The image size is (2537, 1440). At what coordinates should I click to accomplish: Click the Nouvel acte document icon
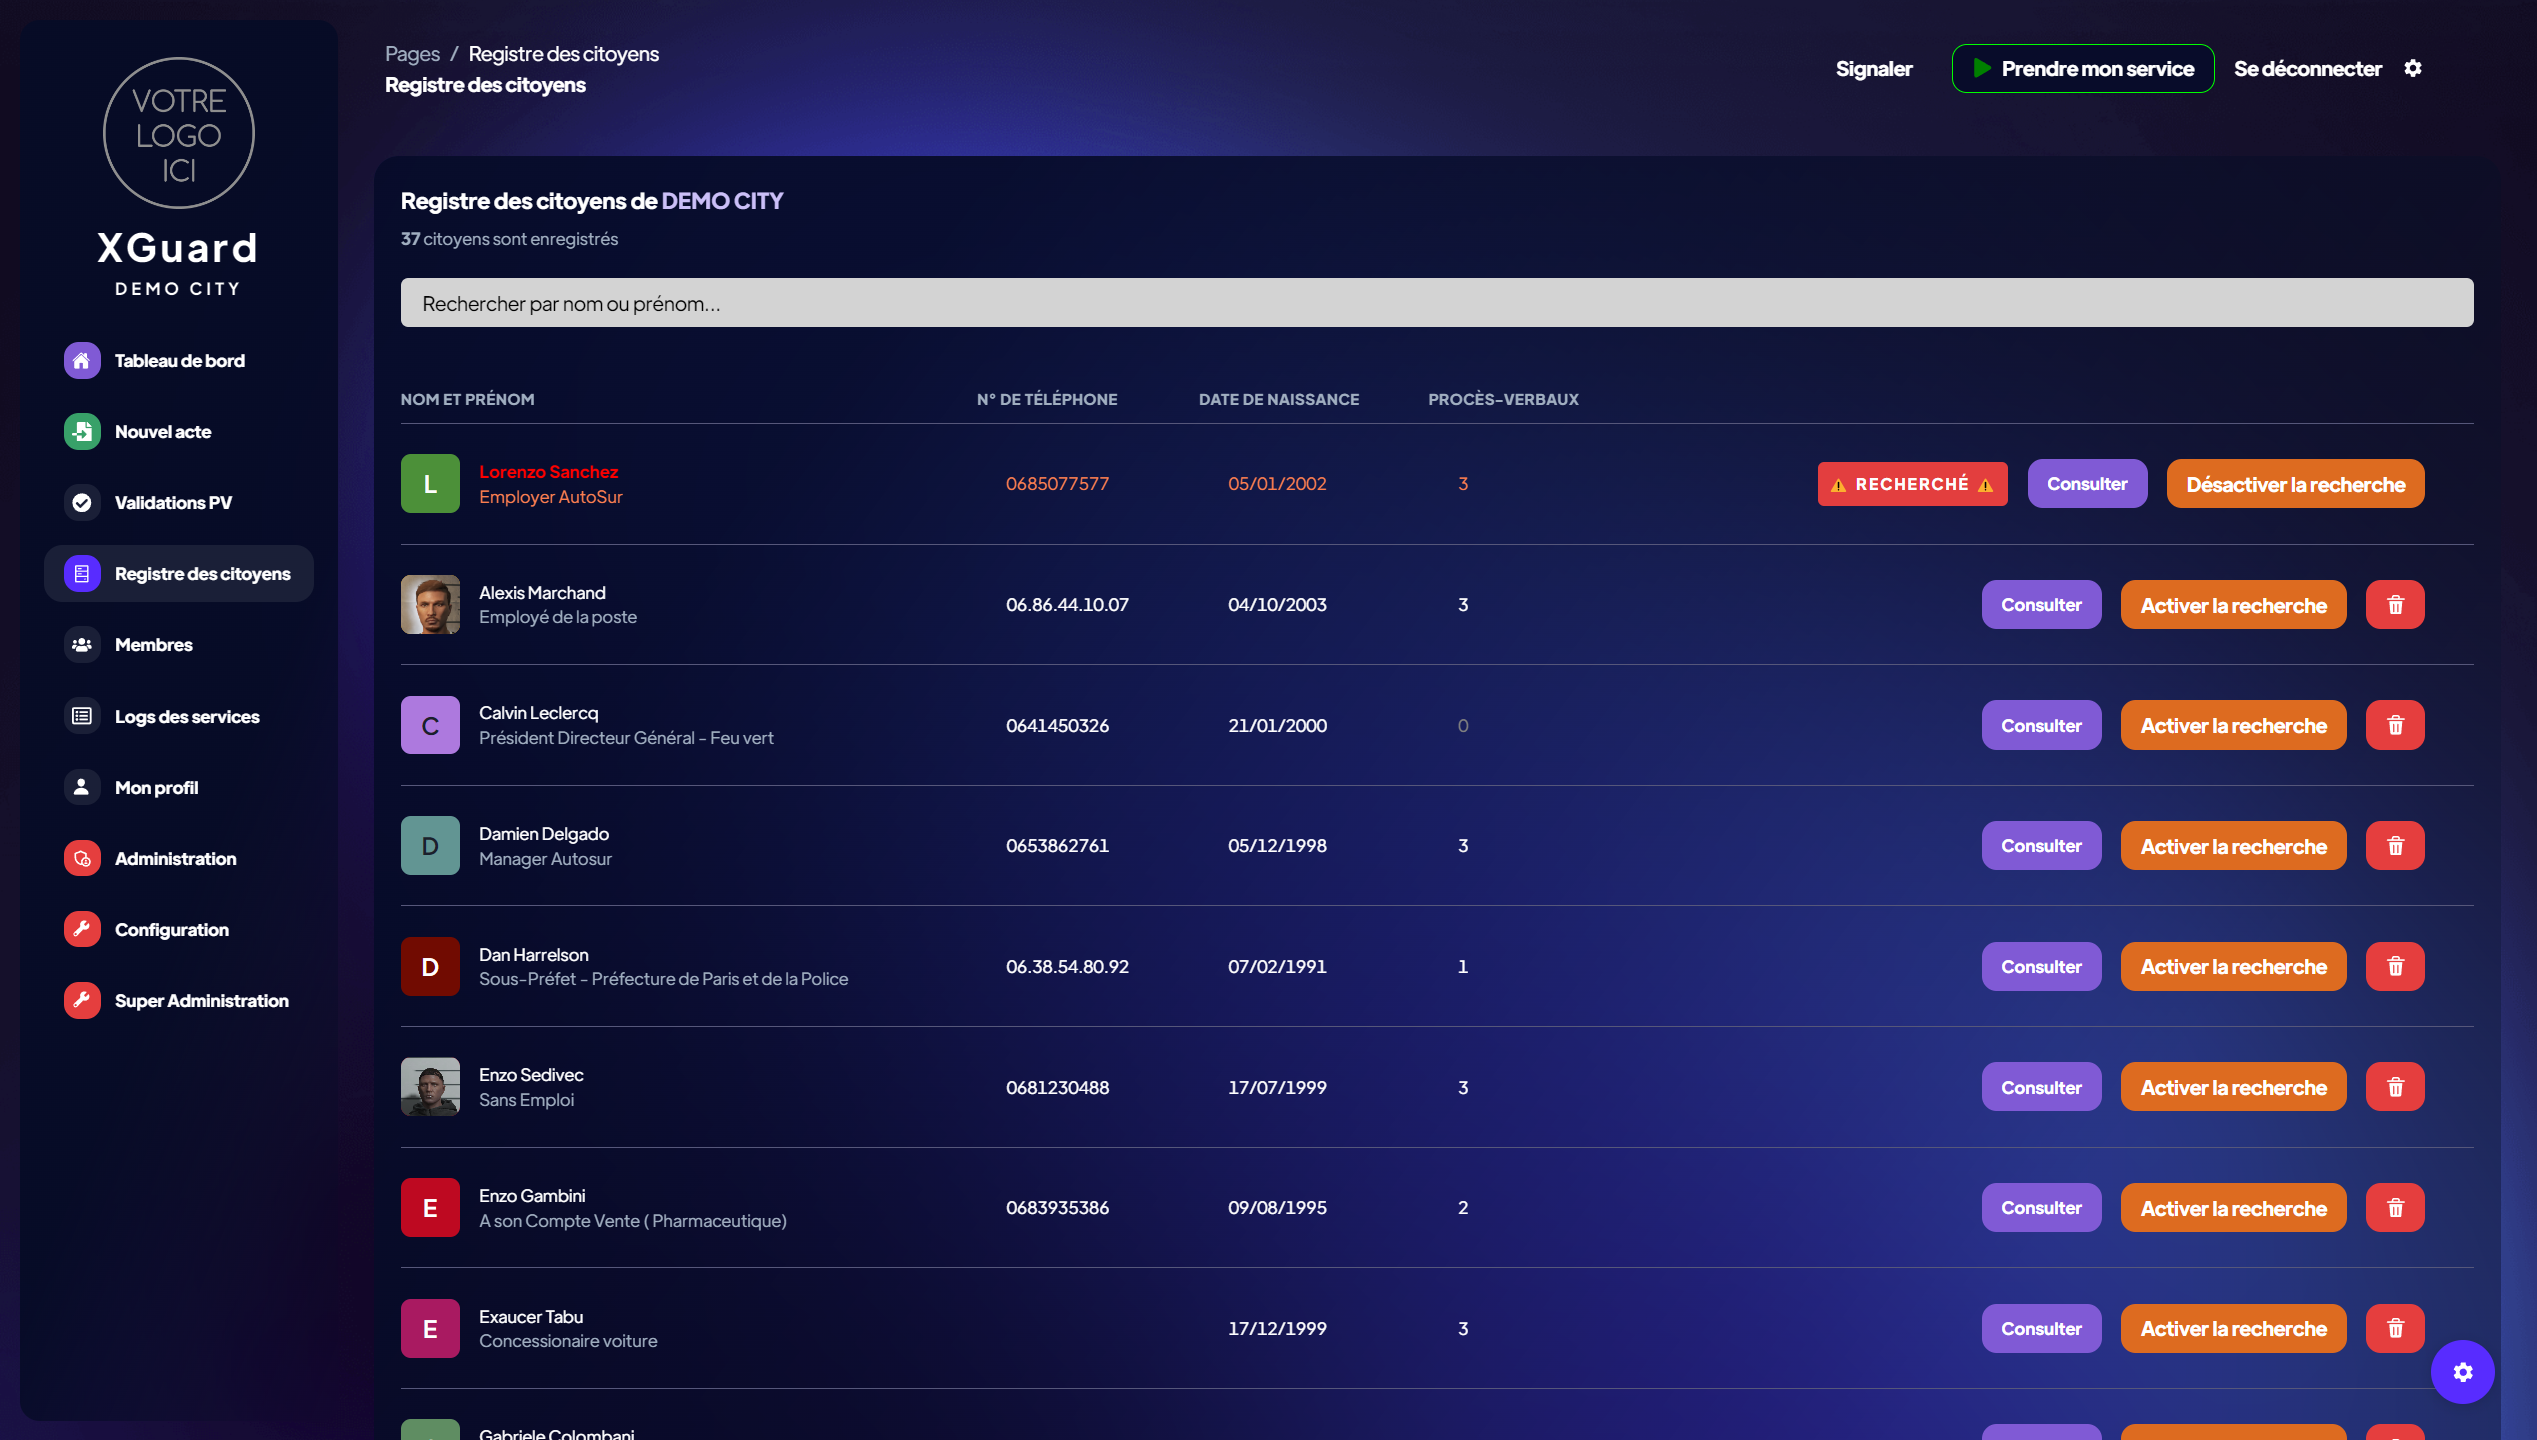click(82, 432)
